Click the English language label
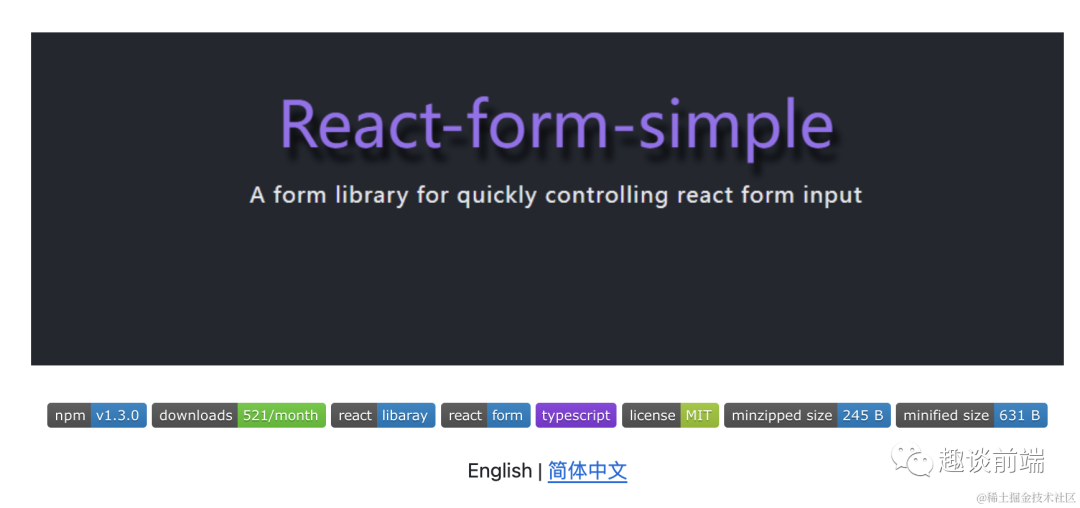The height and width of the screenshot is (508, 1080). [x=499, y=471]
